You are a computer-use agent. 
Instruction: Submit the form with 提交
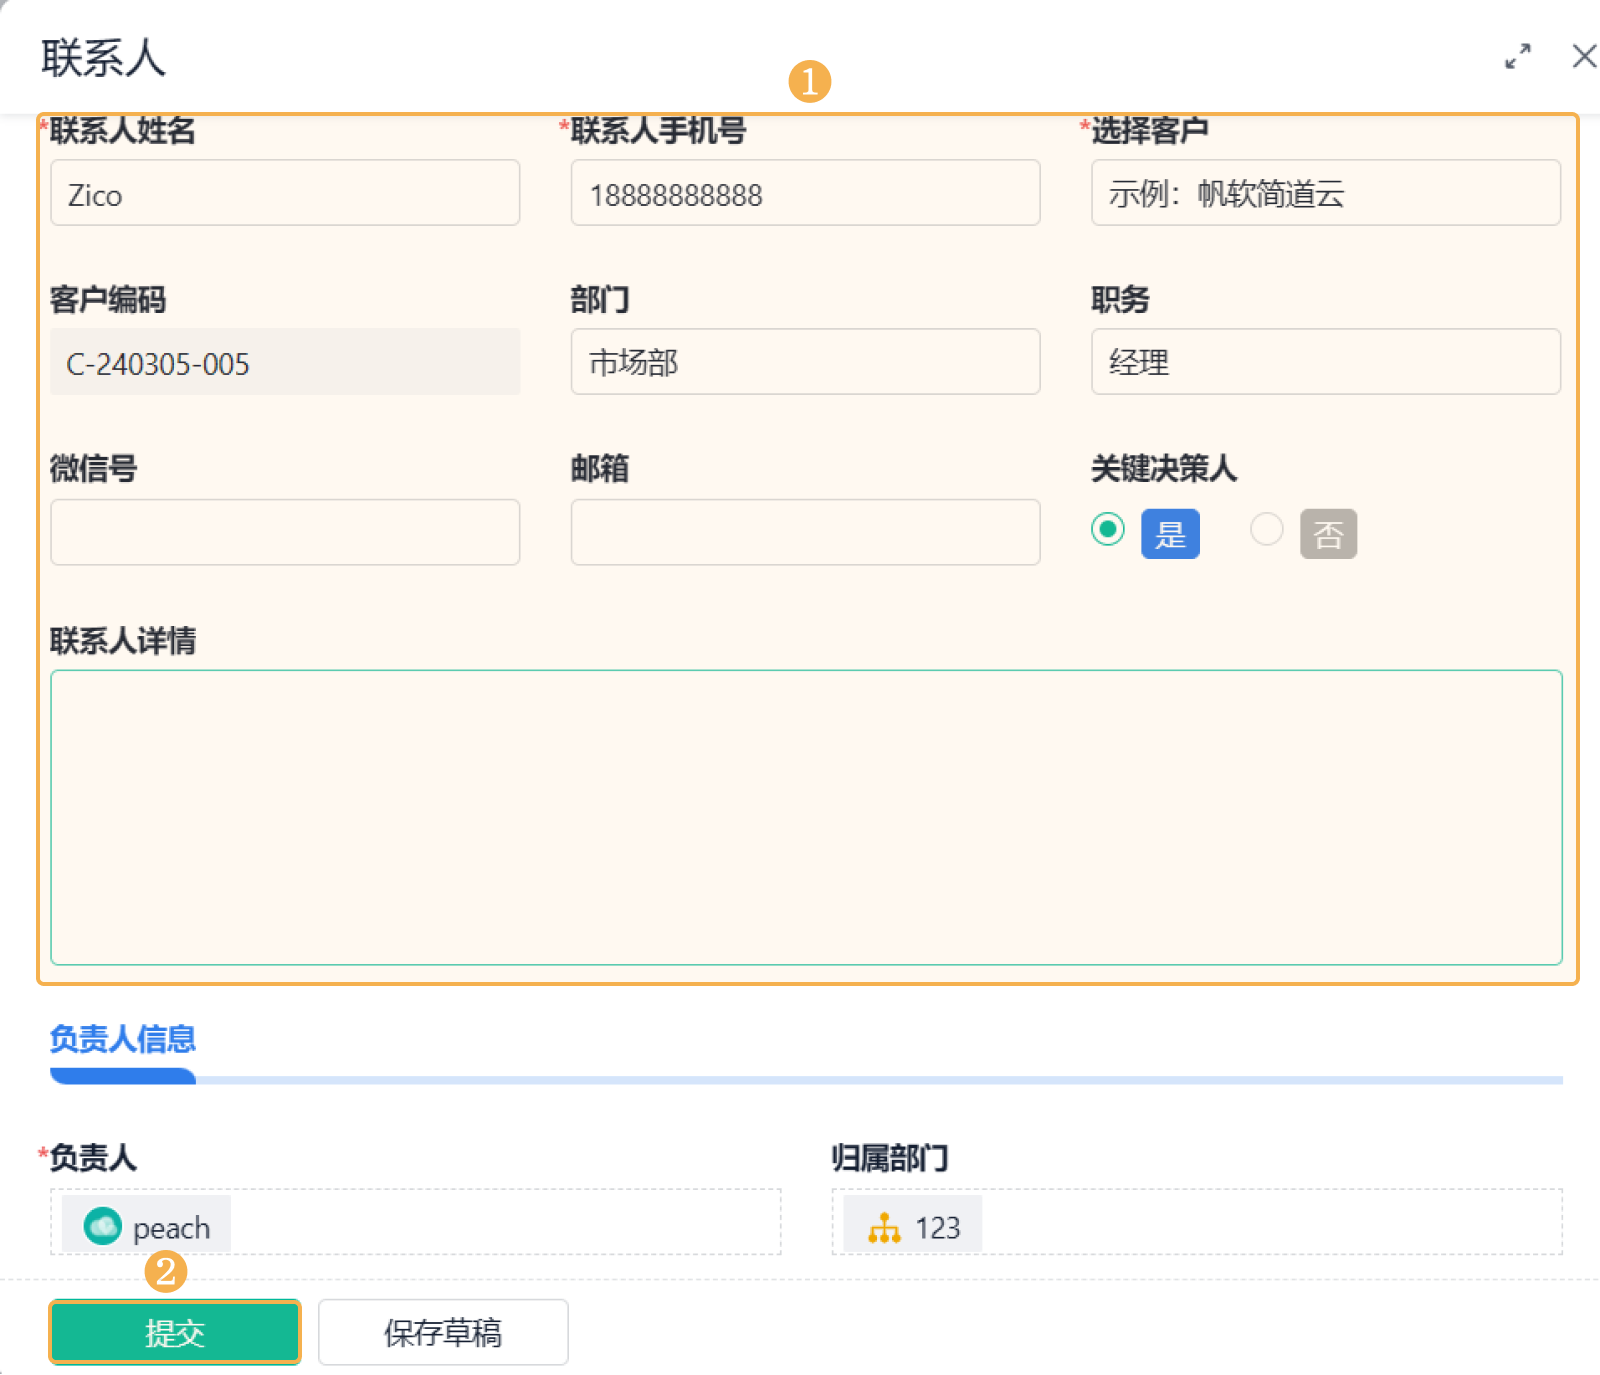(x=175, y=1332)
